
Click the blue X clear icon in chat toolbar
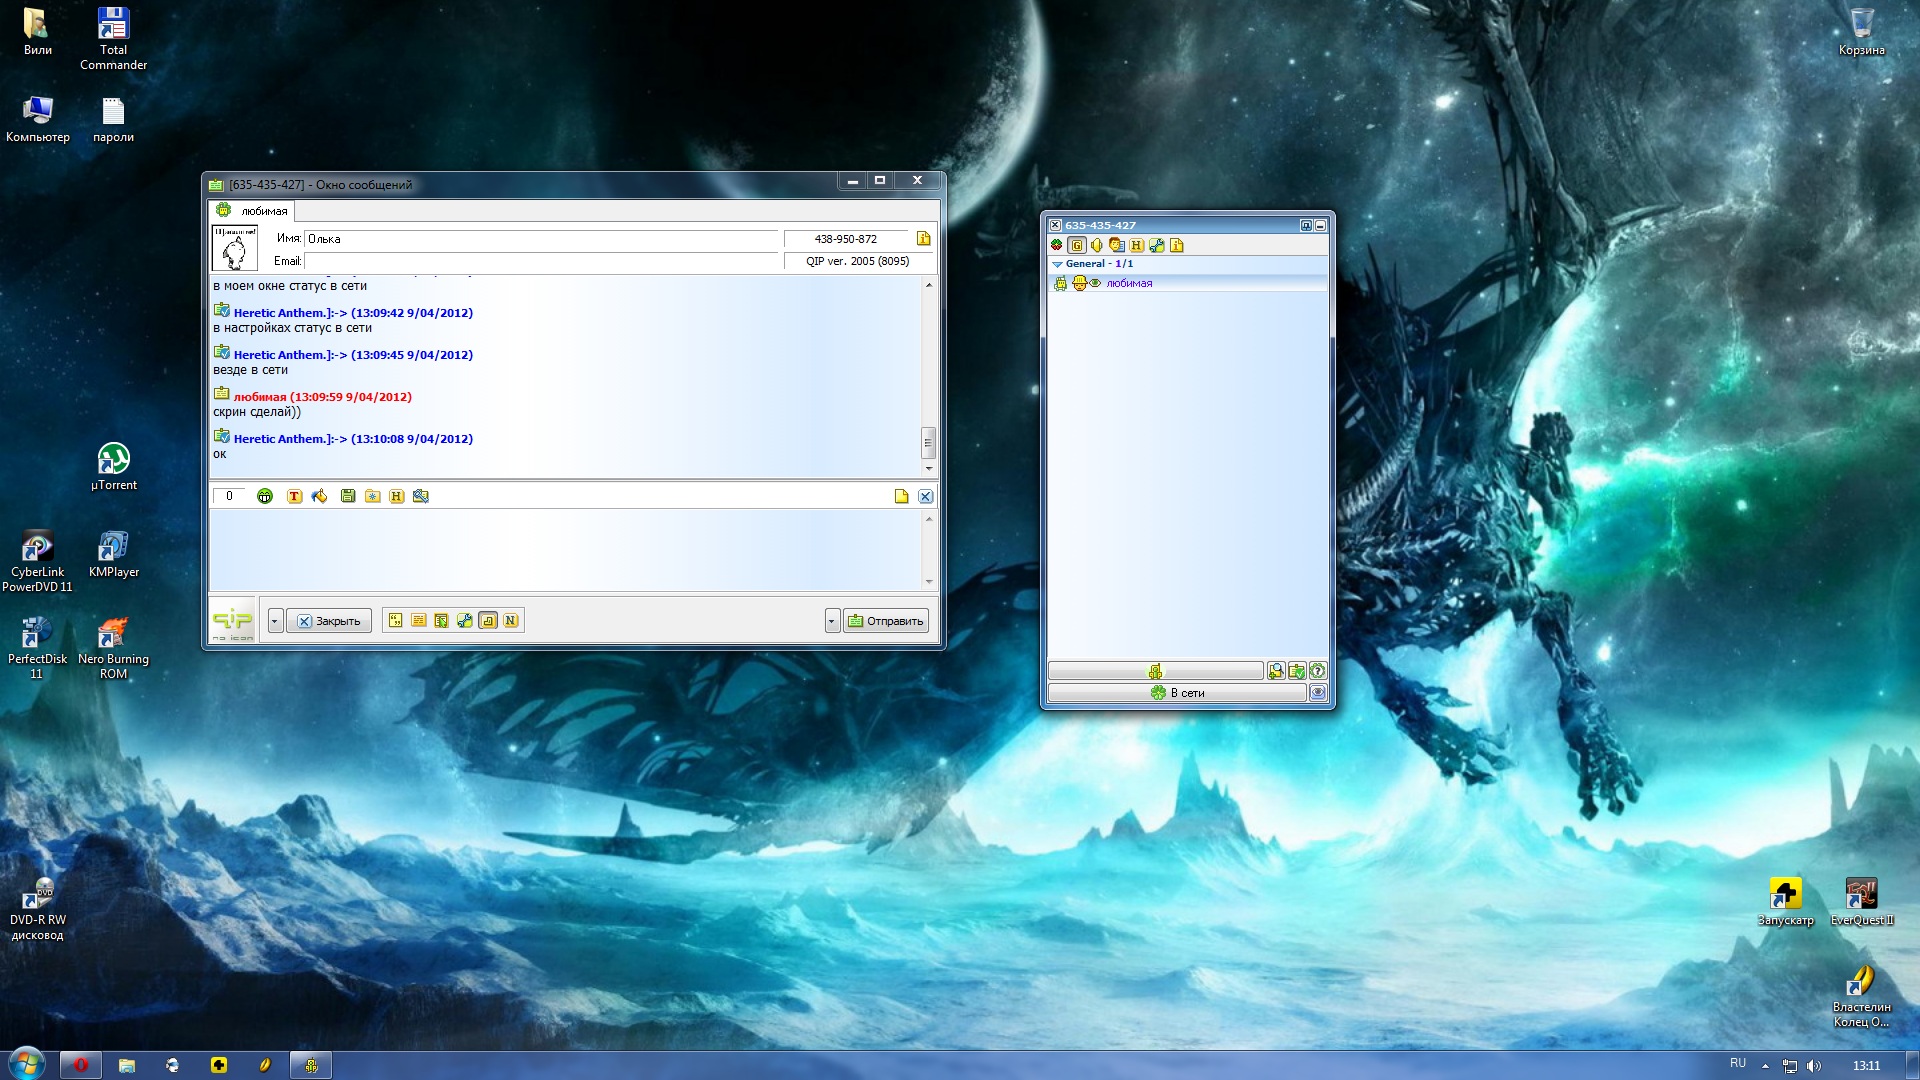click(925, 496)
